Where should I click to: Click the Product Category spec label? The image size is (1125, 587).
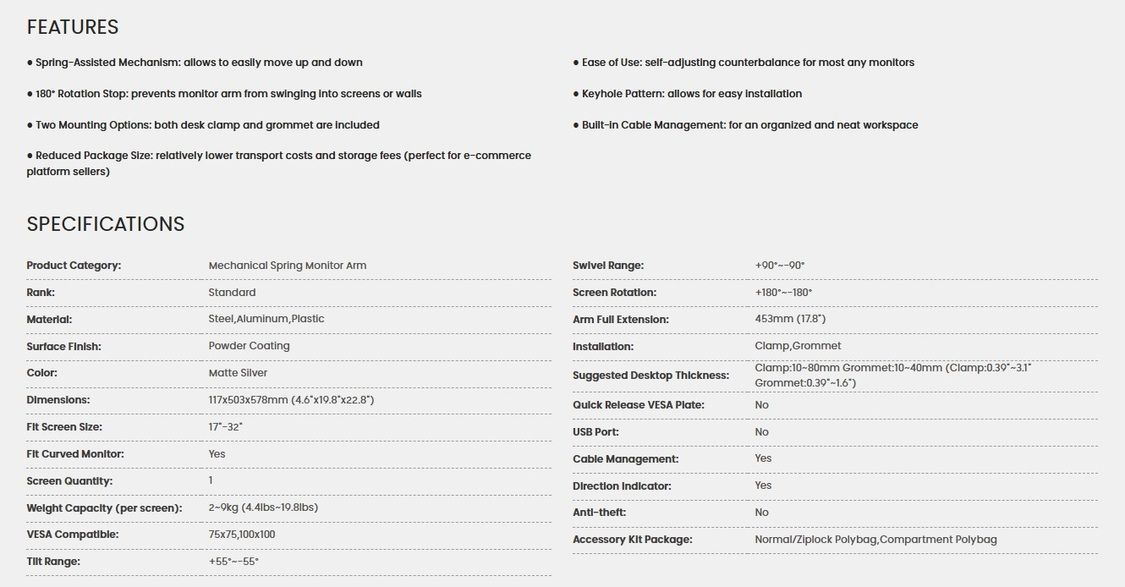click(x=73, y=265)
